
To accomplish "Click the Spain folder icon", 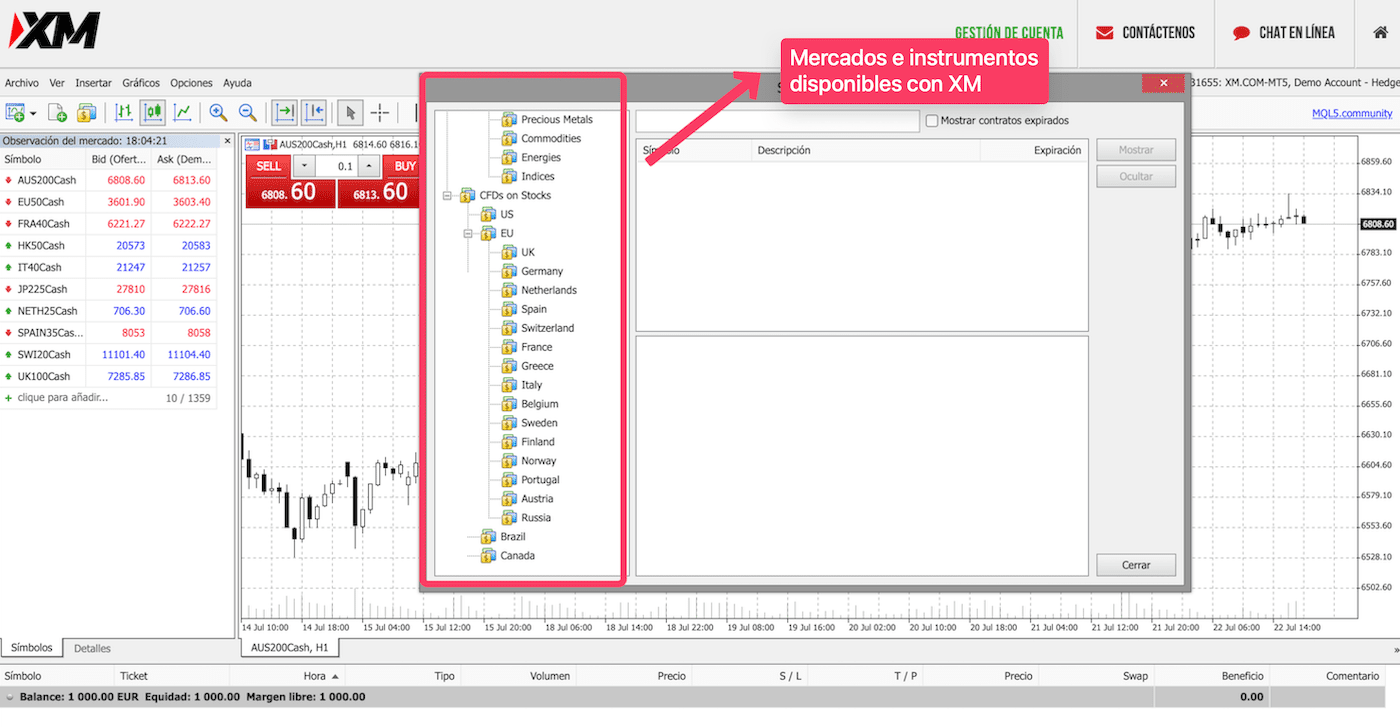I will 509,309.
